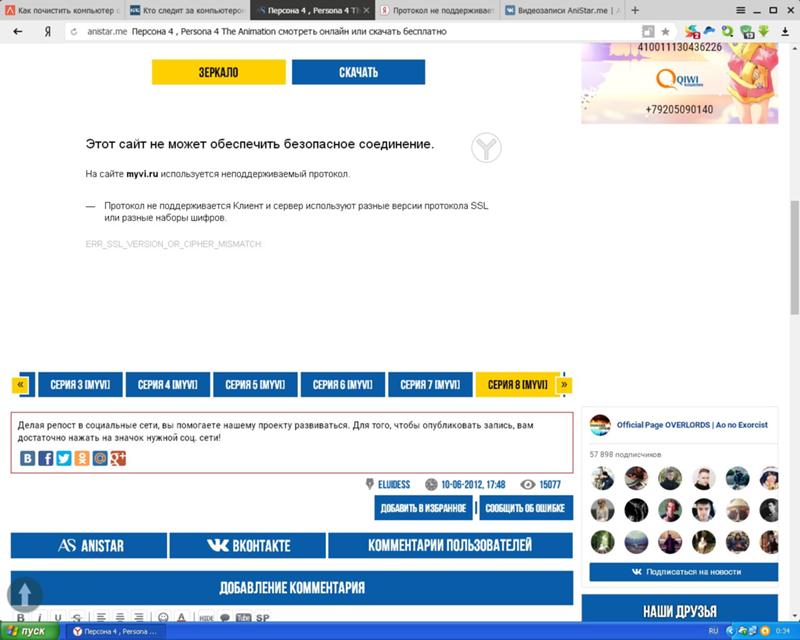800x640 pixels.
Task: Select the Серия 8 [MYVI] episode
Action: point(518,384)
